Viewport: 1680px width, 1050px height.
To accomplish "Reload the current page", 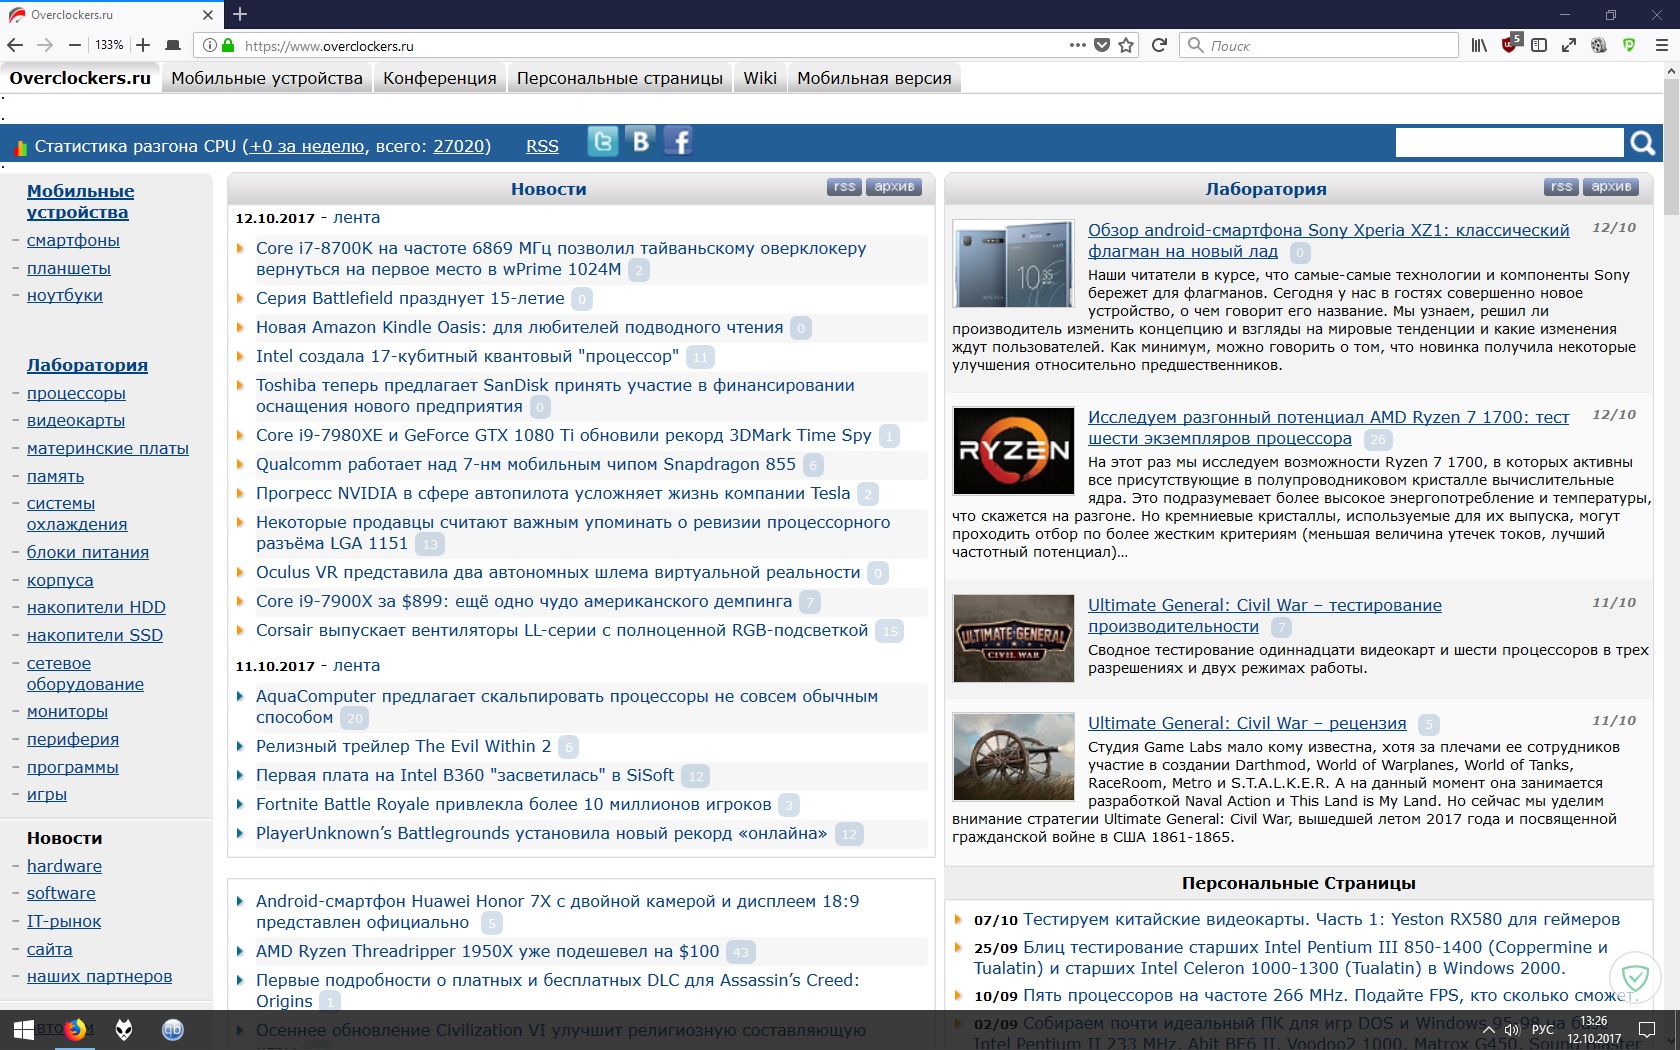I will coord(1159,45).
